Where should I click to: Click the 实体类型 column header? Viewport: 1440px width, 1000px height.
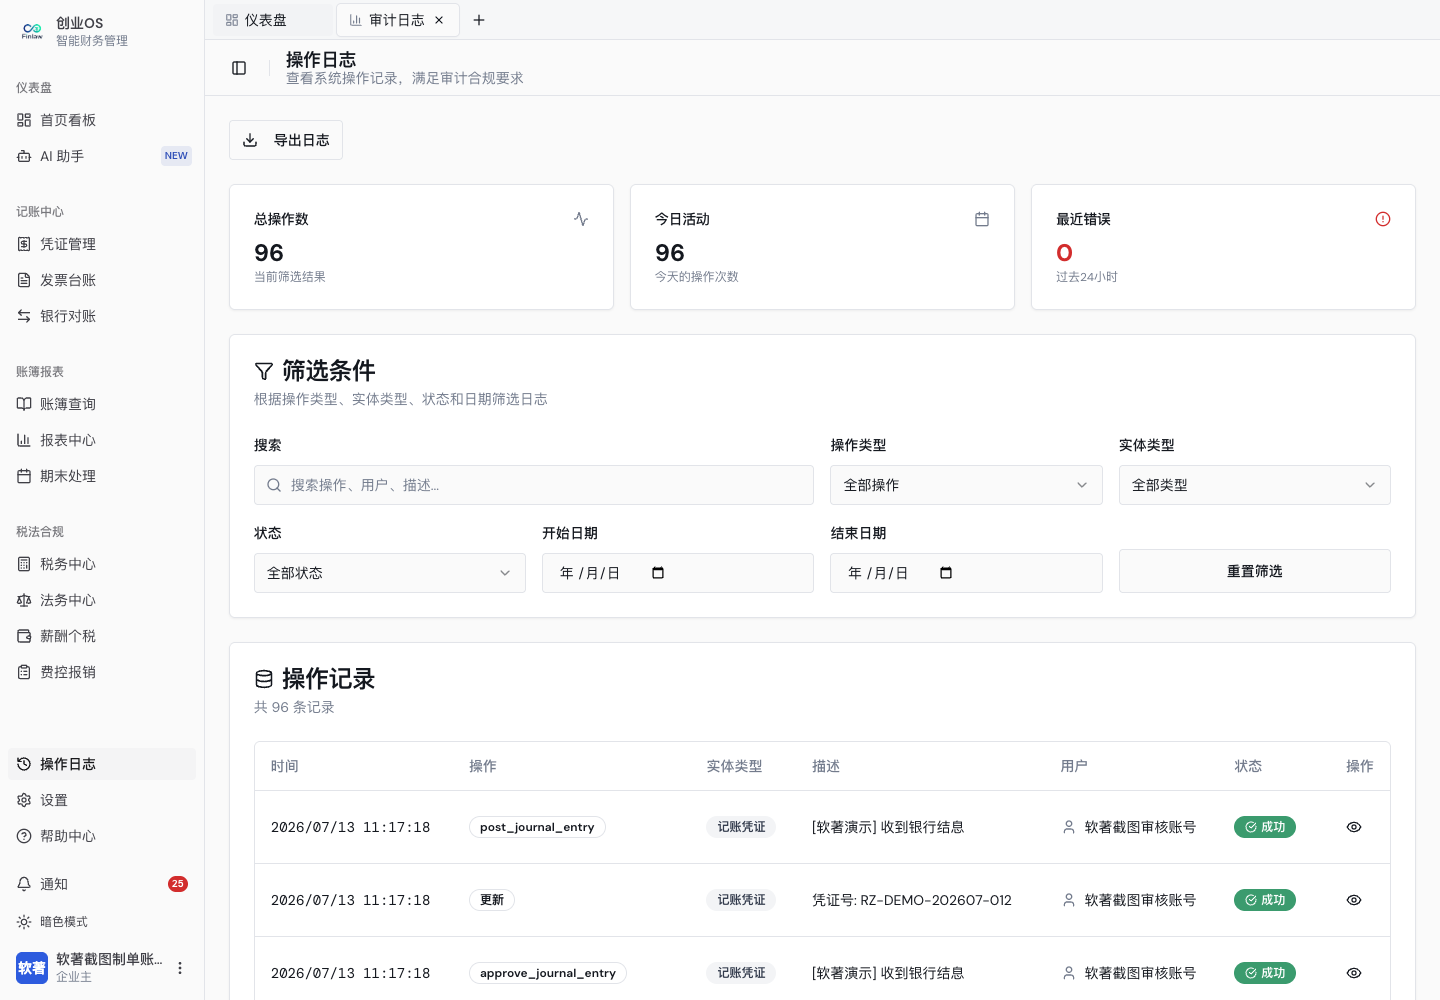[734, 766]
